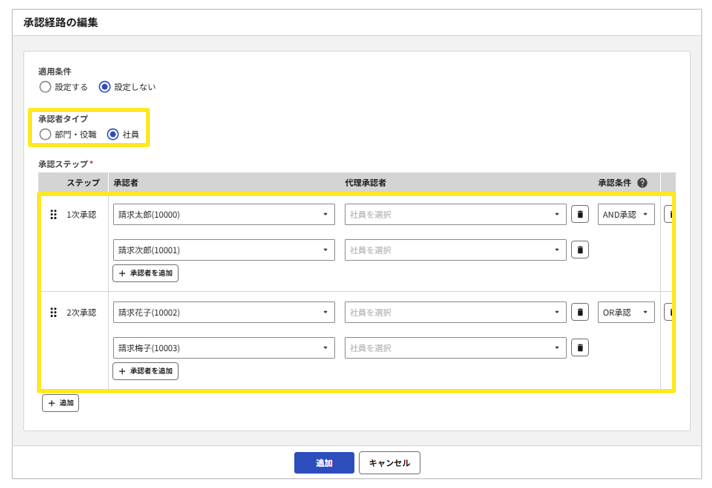Click the help icon next to 承認条件
The height and width of the screenshot is (488, 712).
click(642, 183)
